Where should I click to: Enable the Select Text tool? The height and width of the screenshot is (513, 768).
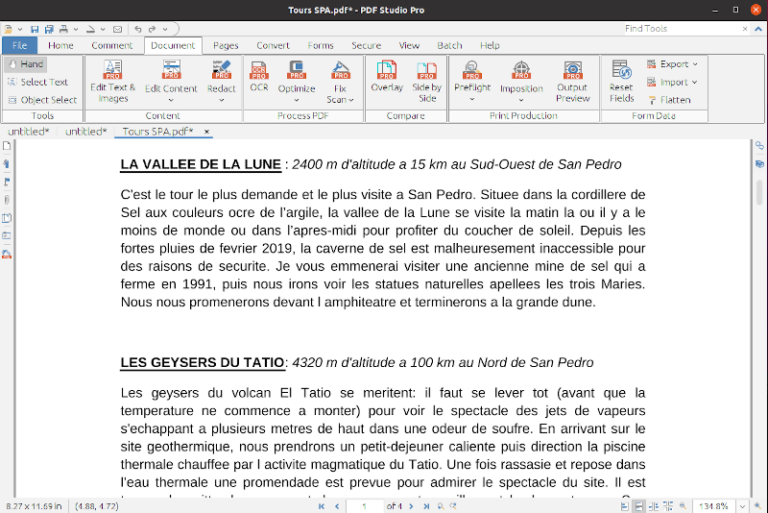click(38, 82)
